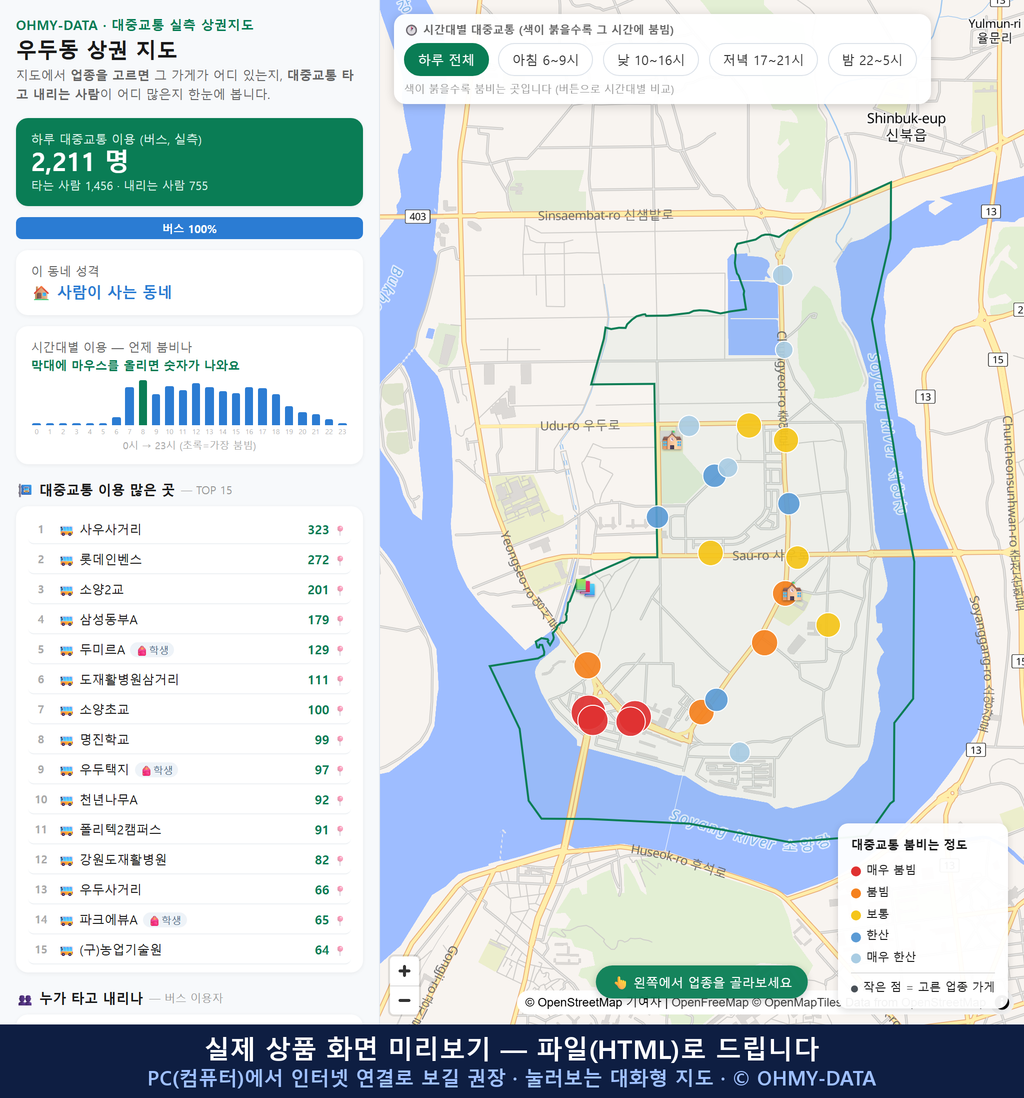Click the light-blue 매우 한산 legend swatch
This screenshot has height=1098, width=1024.
click(856, 958)
